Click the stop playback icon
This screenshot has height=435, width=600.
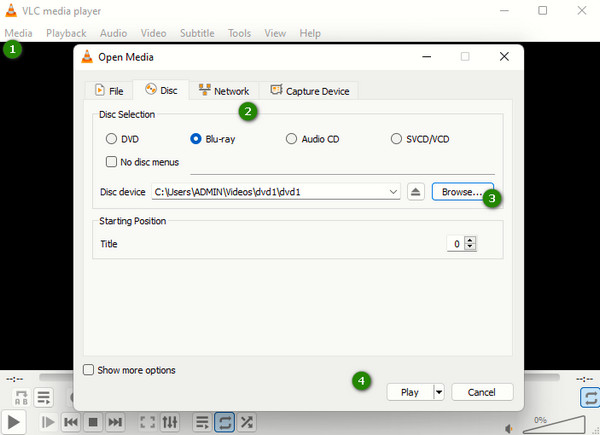[x=93, y=422]
